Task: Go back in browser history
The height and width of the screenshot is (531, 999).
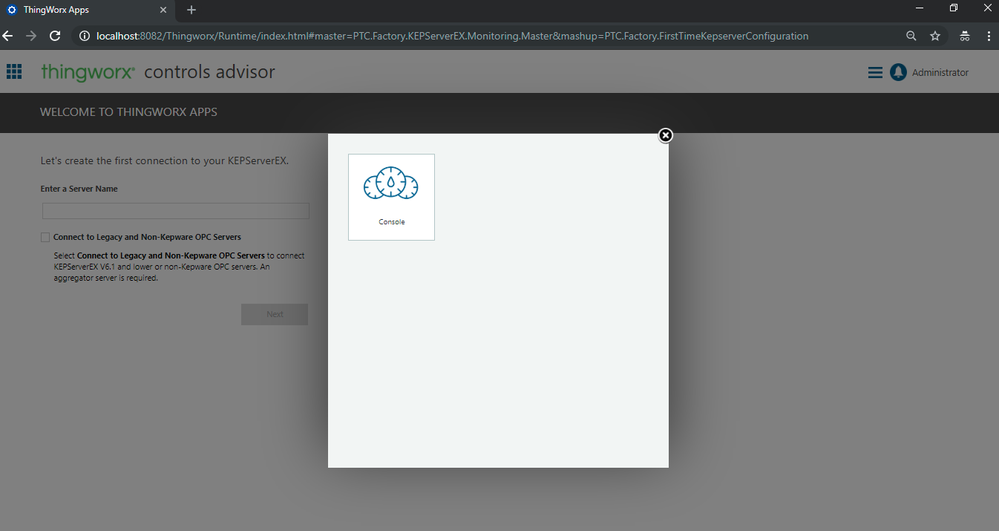Action: tap(8, 36)
